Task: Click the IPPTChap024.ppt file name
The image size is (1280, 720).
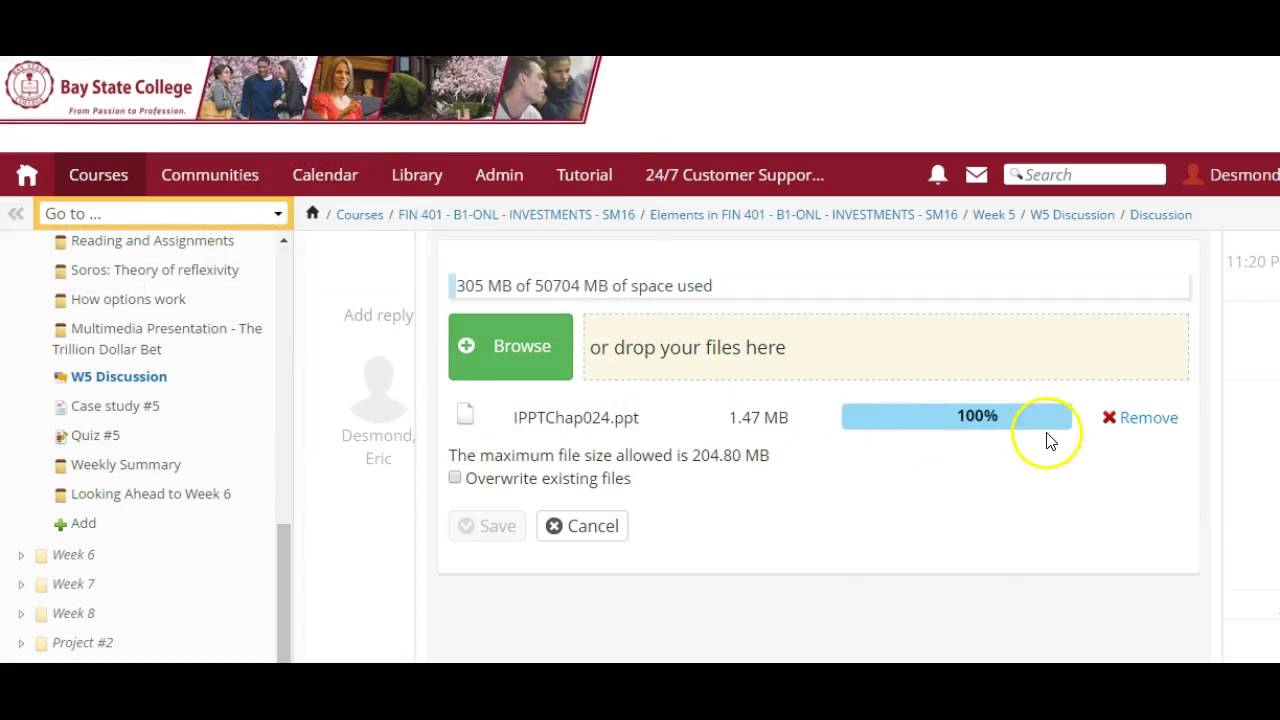Action: 576,418
